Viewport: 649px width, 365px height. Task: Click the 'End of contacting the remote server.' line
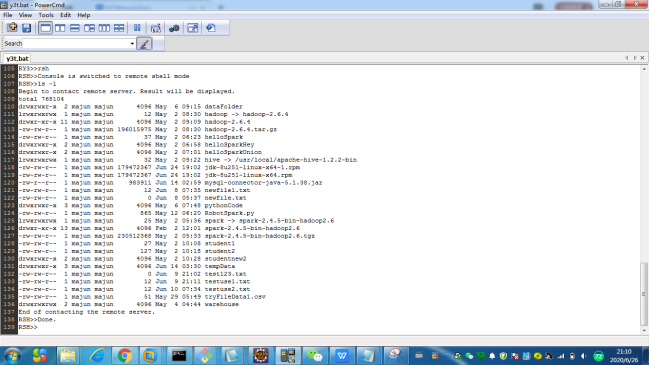pos(87,312)
